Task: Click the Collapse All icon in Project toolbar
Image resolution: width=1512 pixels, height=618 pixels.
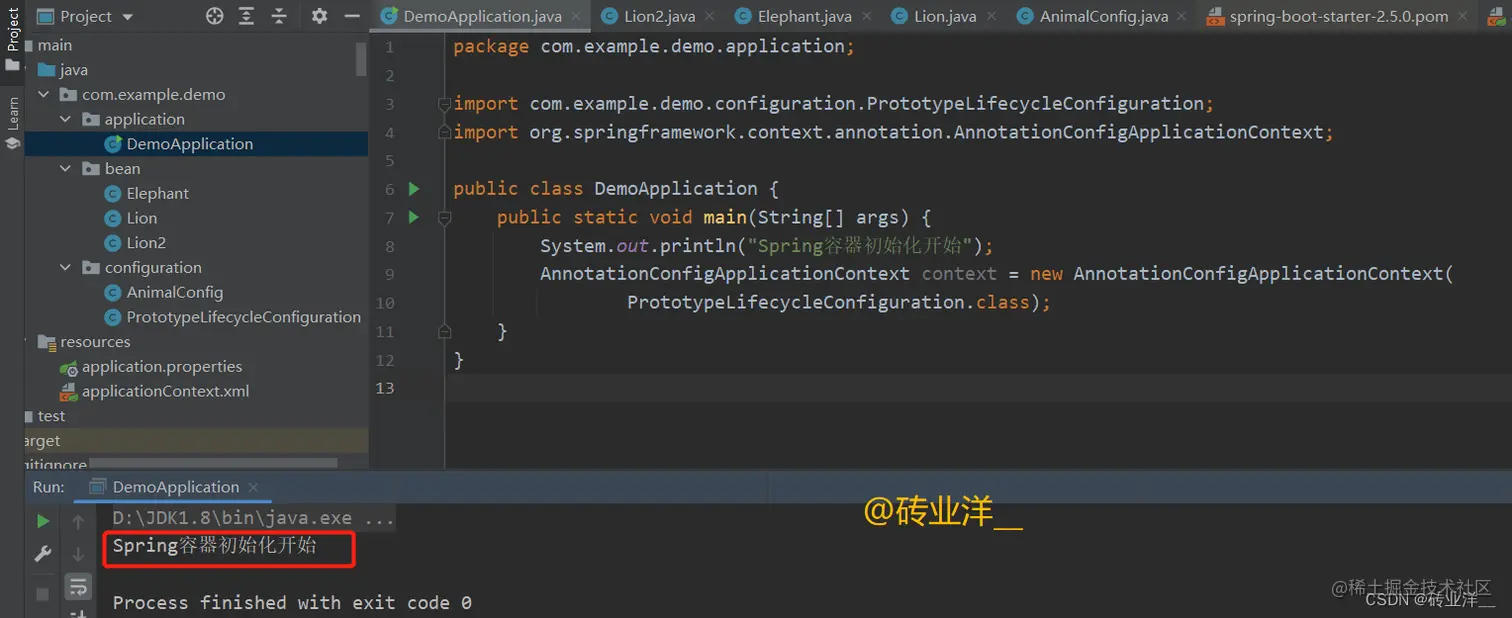Action: click(x=279, y=16)
